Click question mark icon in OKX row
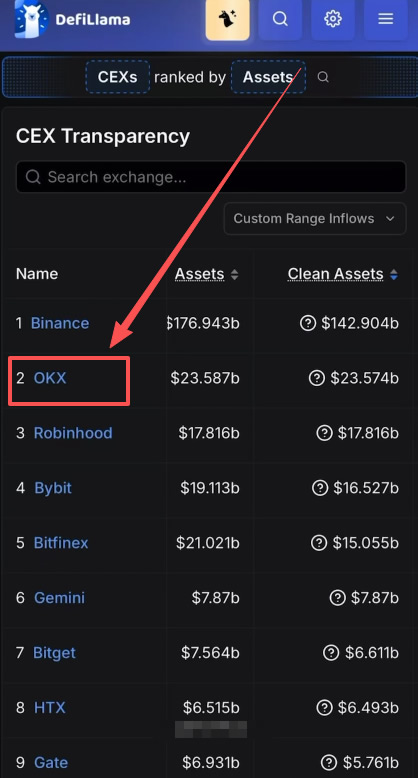This screenshot has height=778, width=418. [x=316, y=379]
